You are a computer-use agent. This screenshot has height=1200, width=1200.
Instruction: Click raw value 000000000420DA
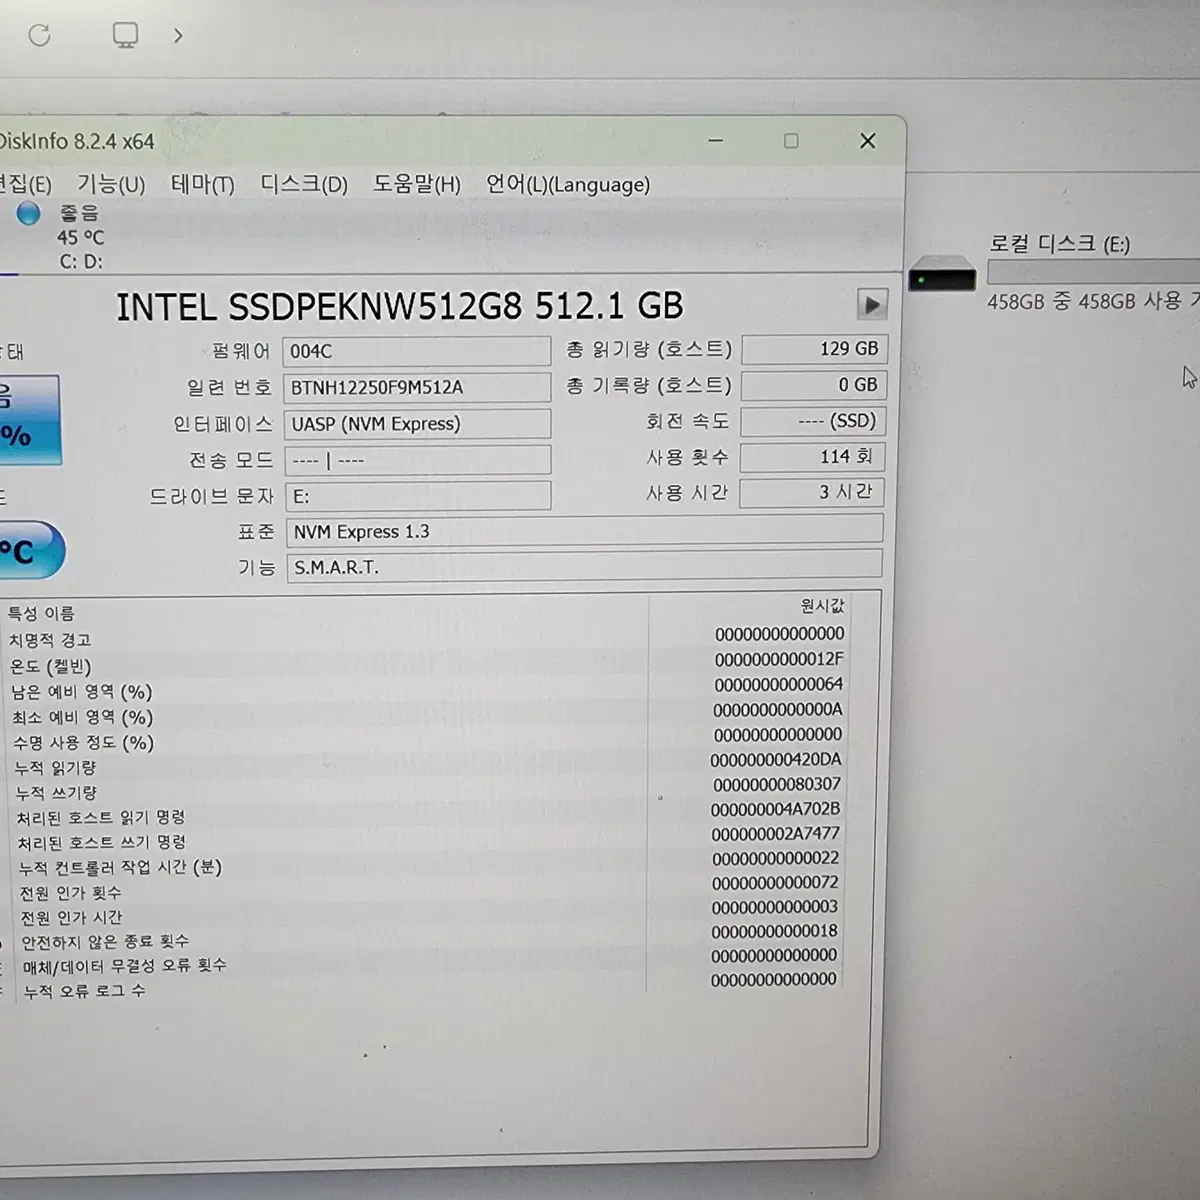coord(776,760)
